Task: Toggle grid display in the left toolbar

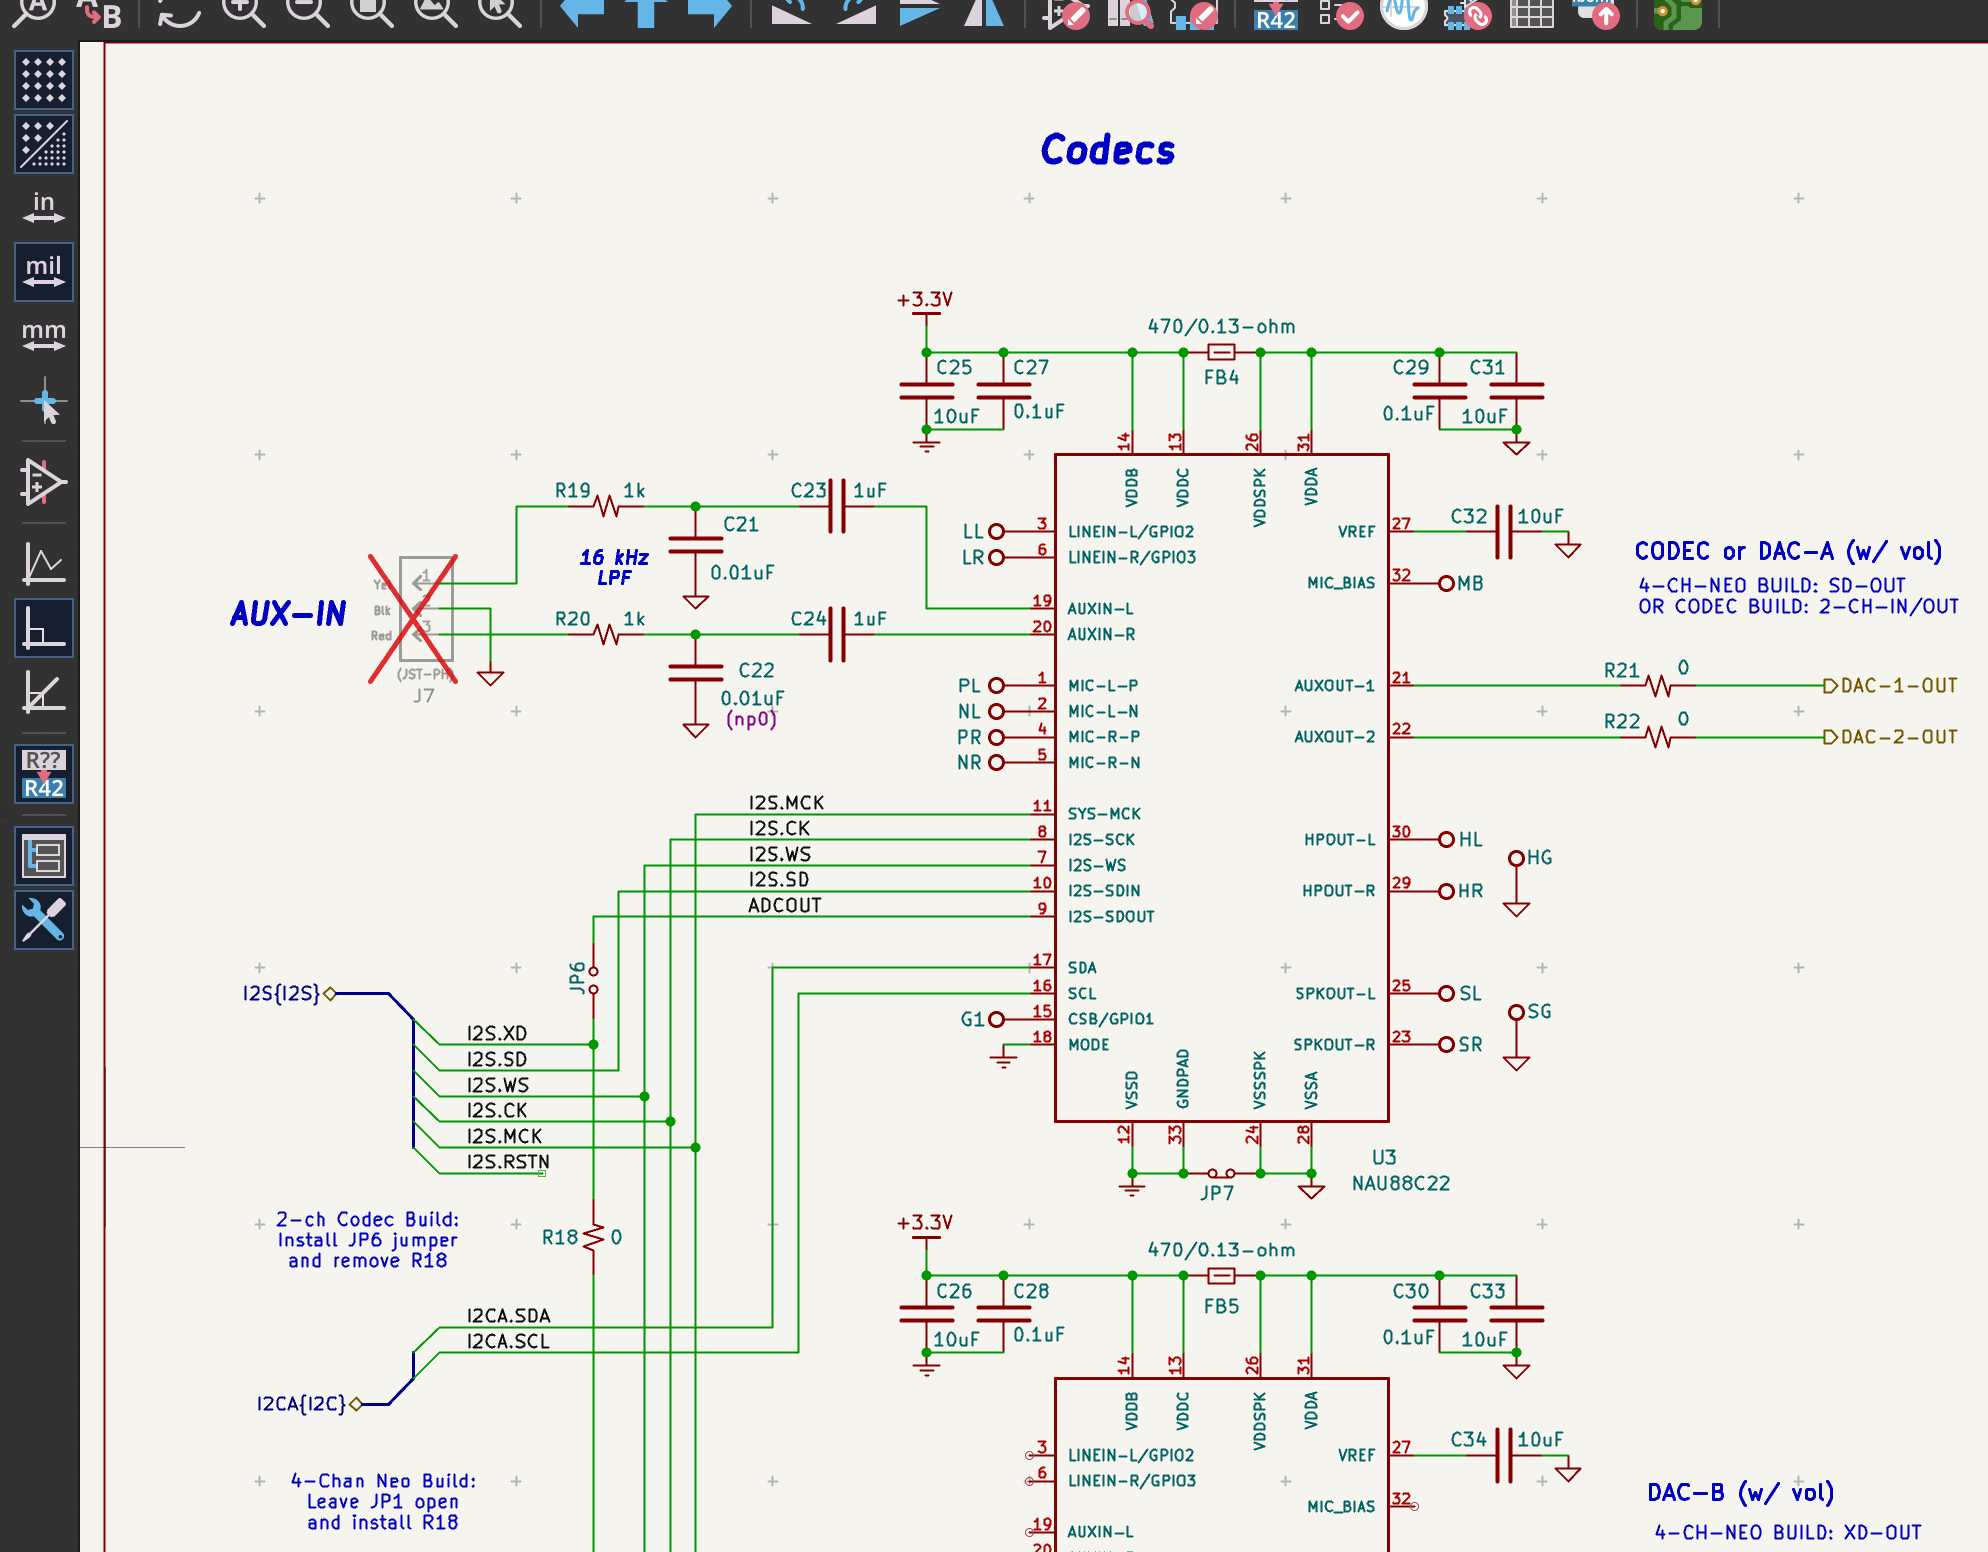Action: (x=44, y=80)
